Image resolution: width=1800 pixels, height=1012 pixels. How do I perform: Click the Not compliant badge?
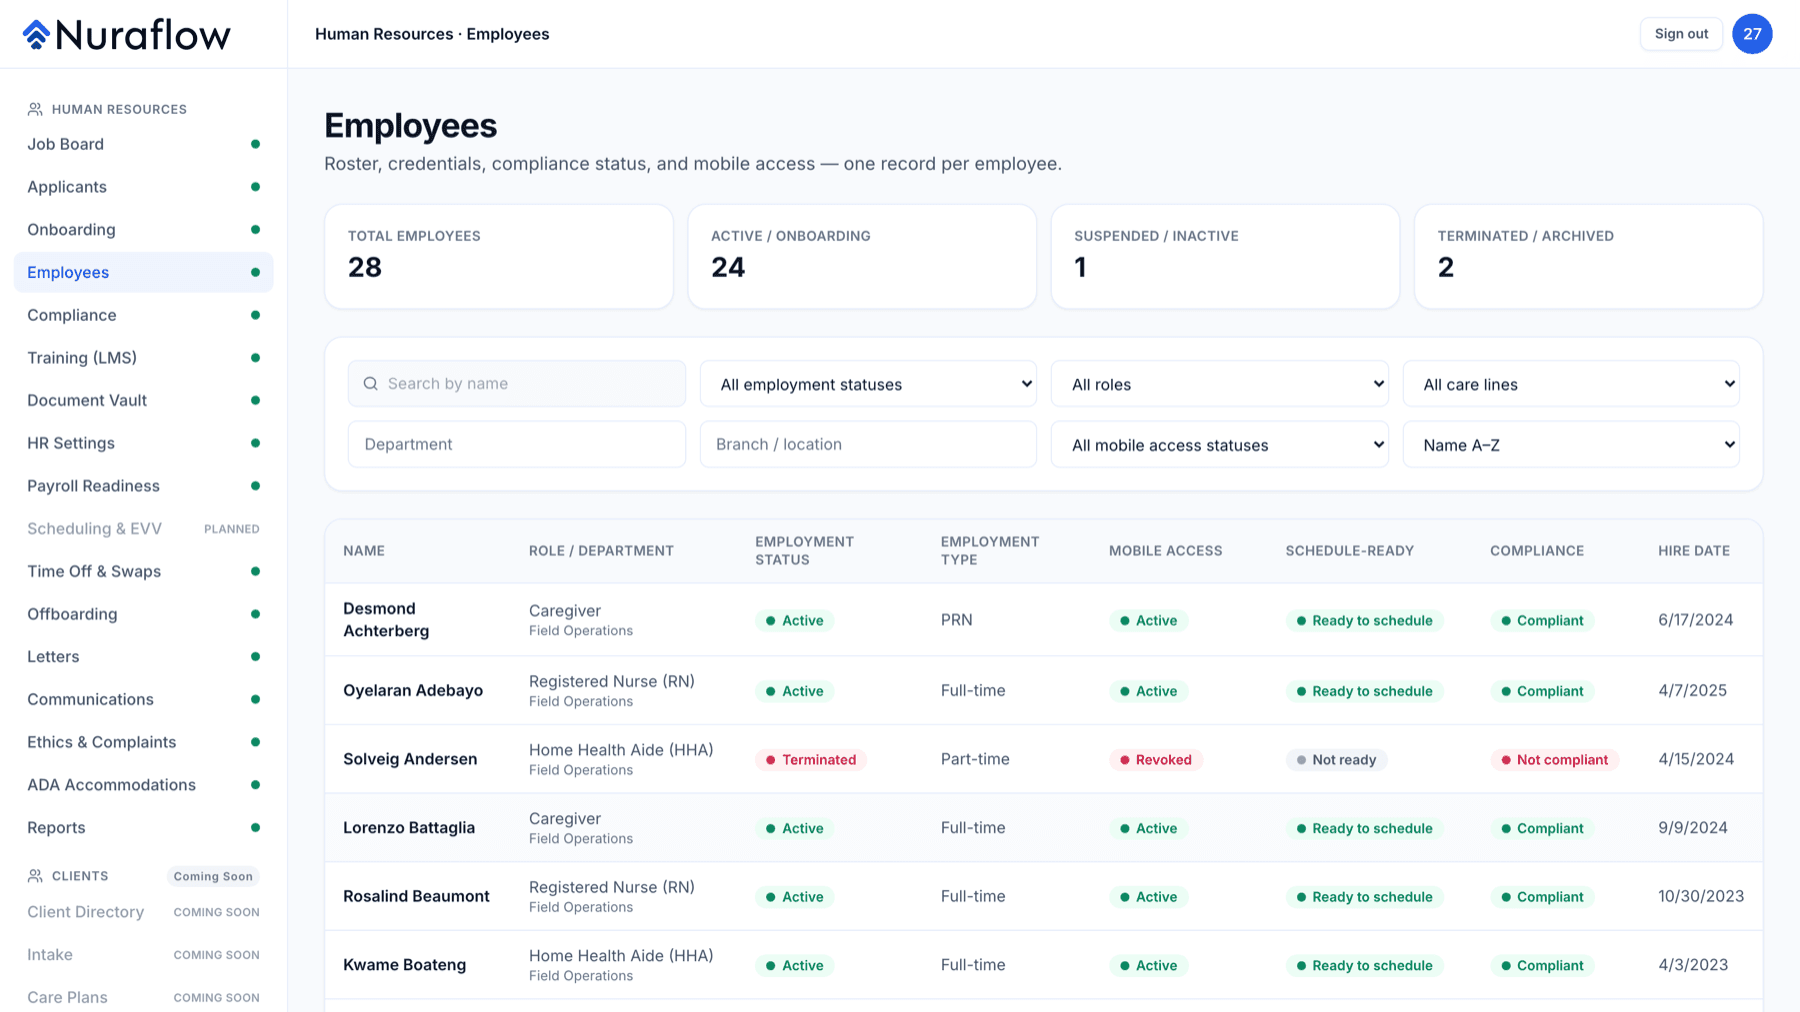point(1554,760)
